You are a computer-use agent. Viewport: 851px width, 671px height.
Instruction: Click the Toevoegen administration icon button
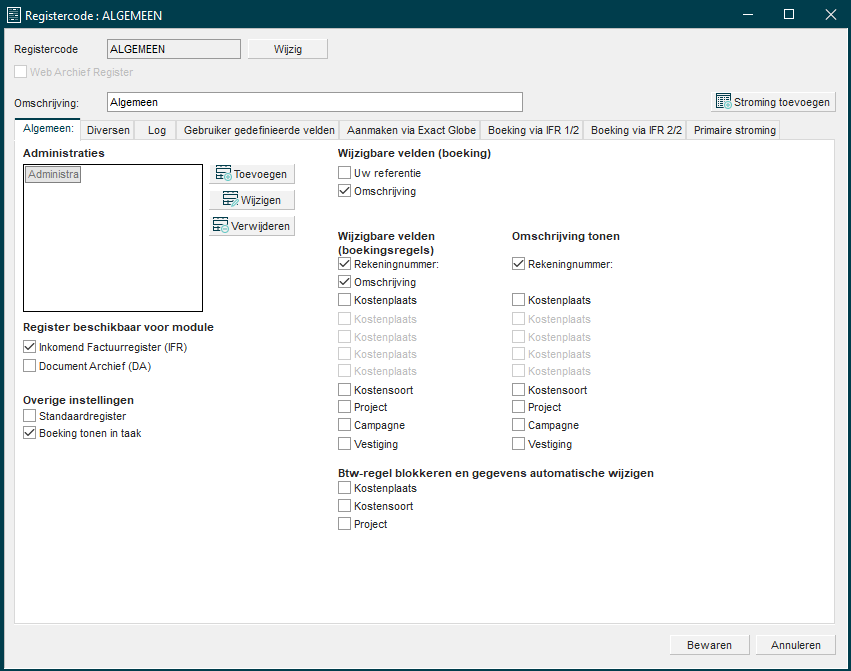pos(252,174)
